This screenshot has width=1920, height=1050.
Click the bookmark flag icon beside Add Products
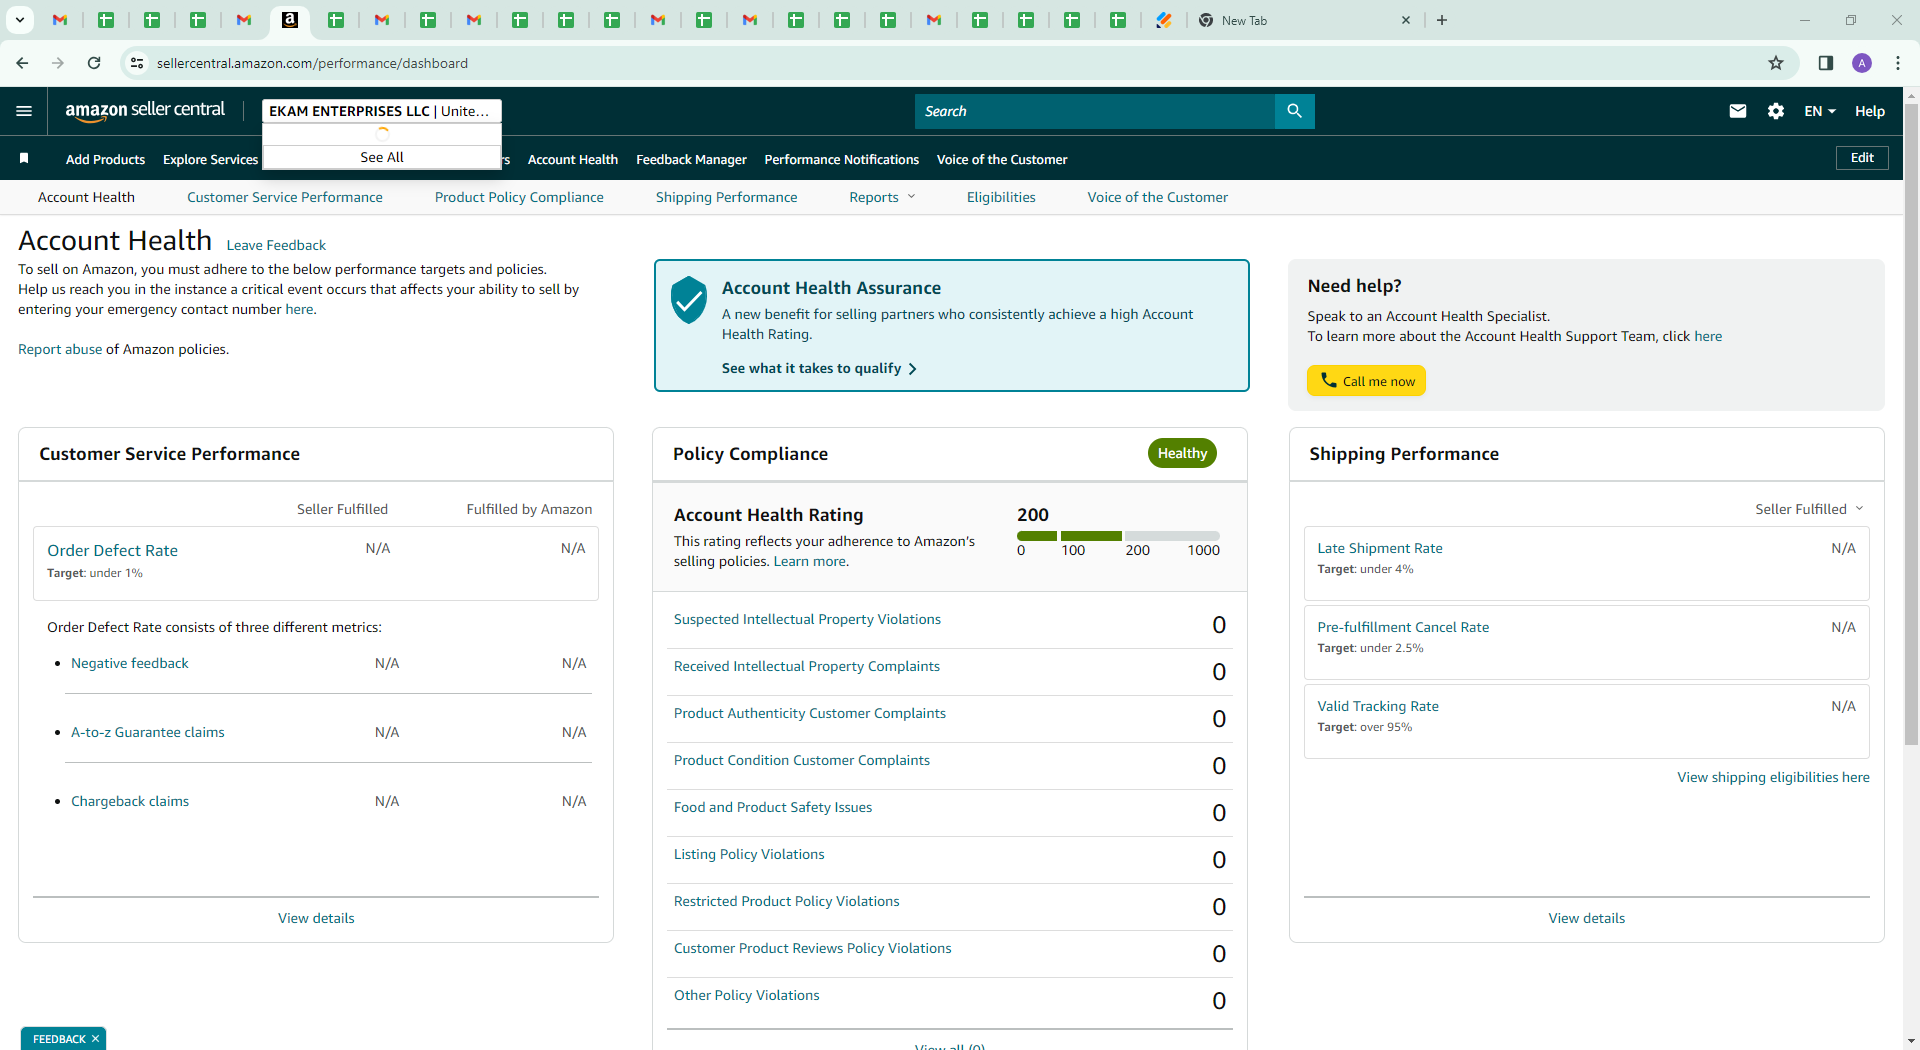coord(24,158)
